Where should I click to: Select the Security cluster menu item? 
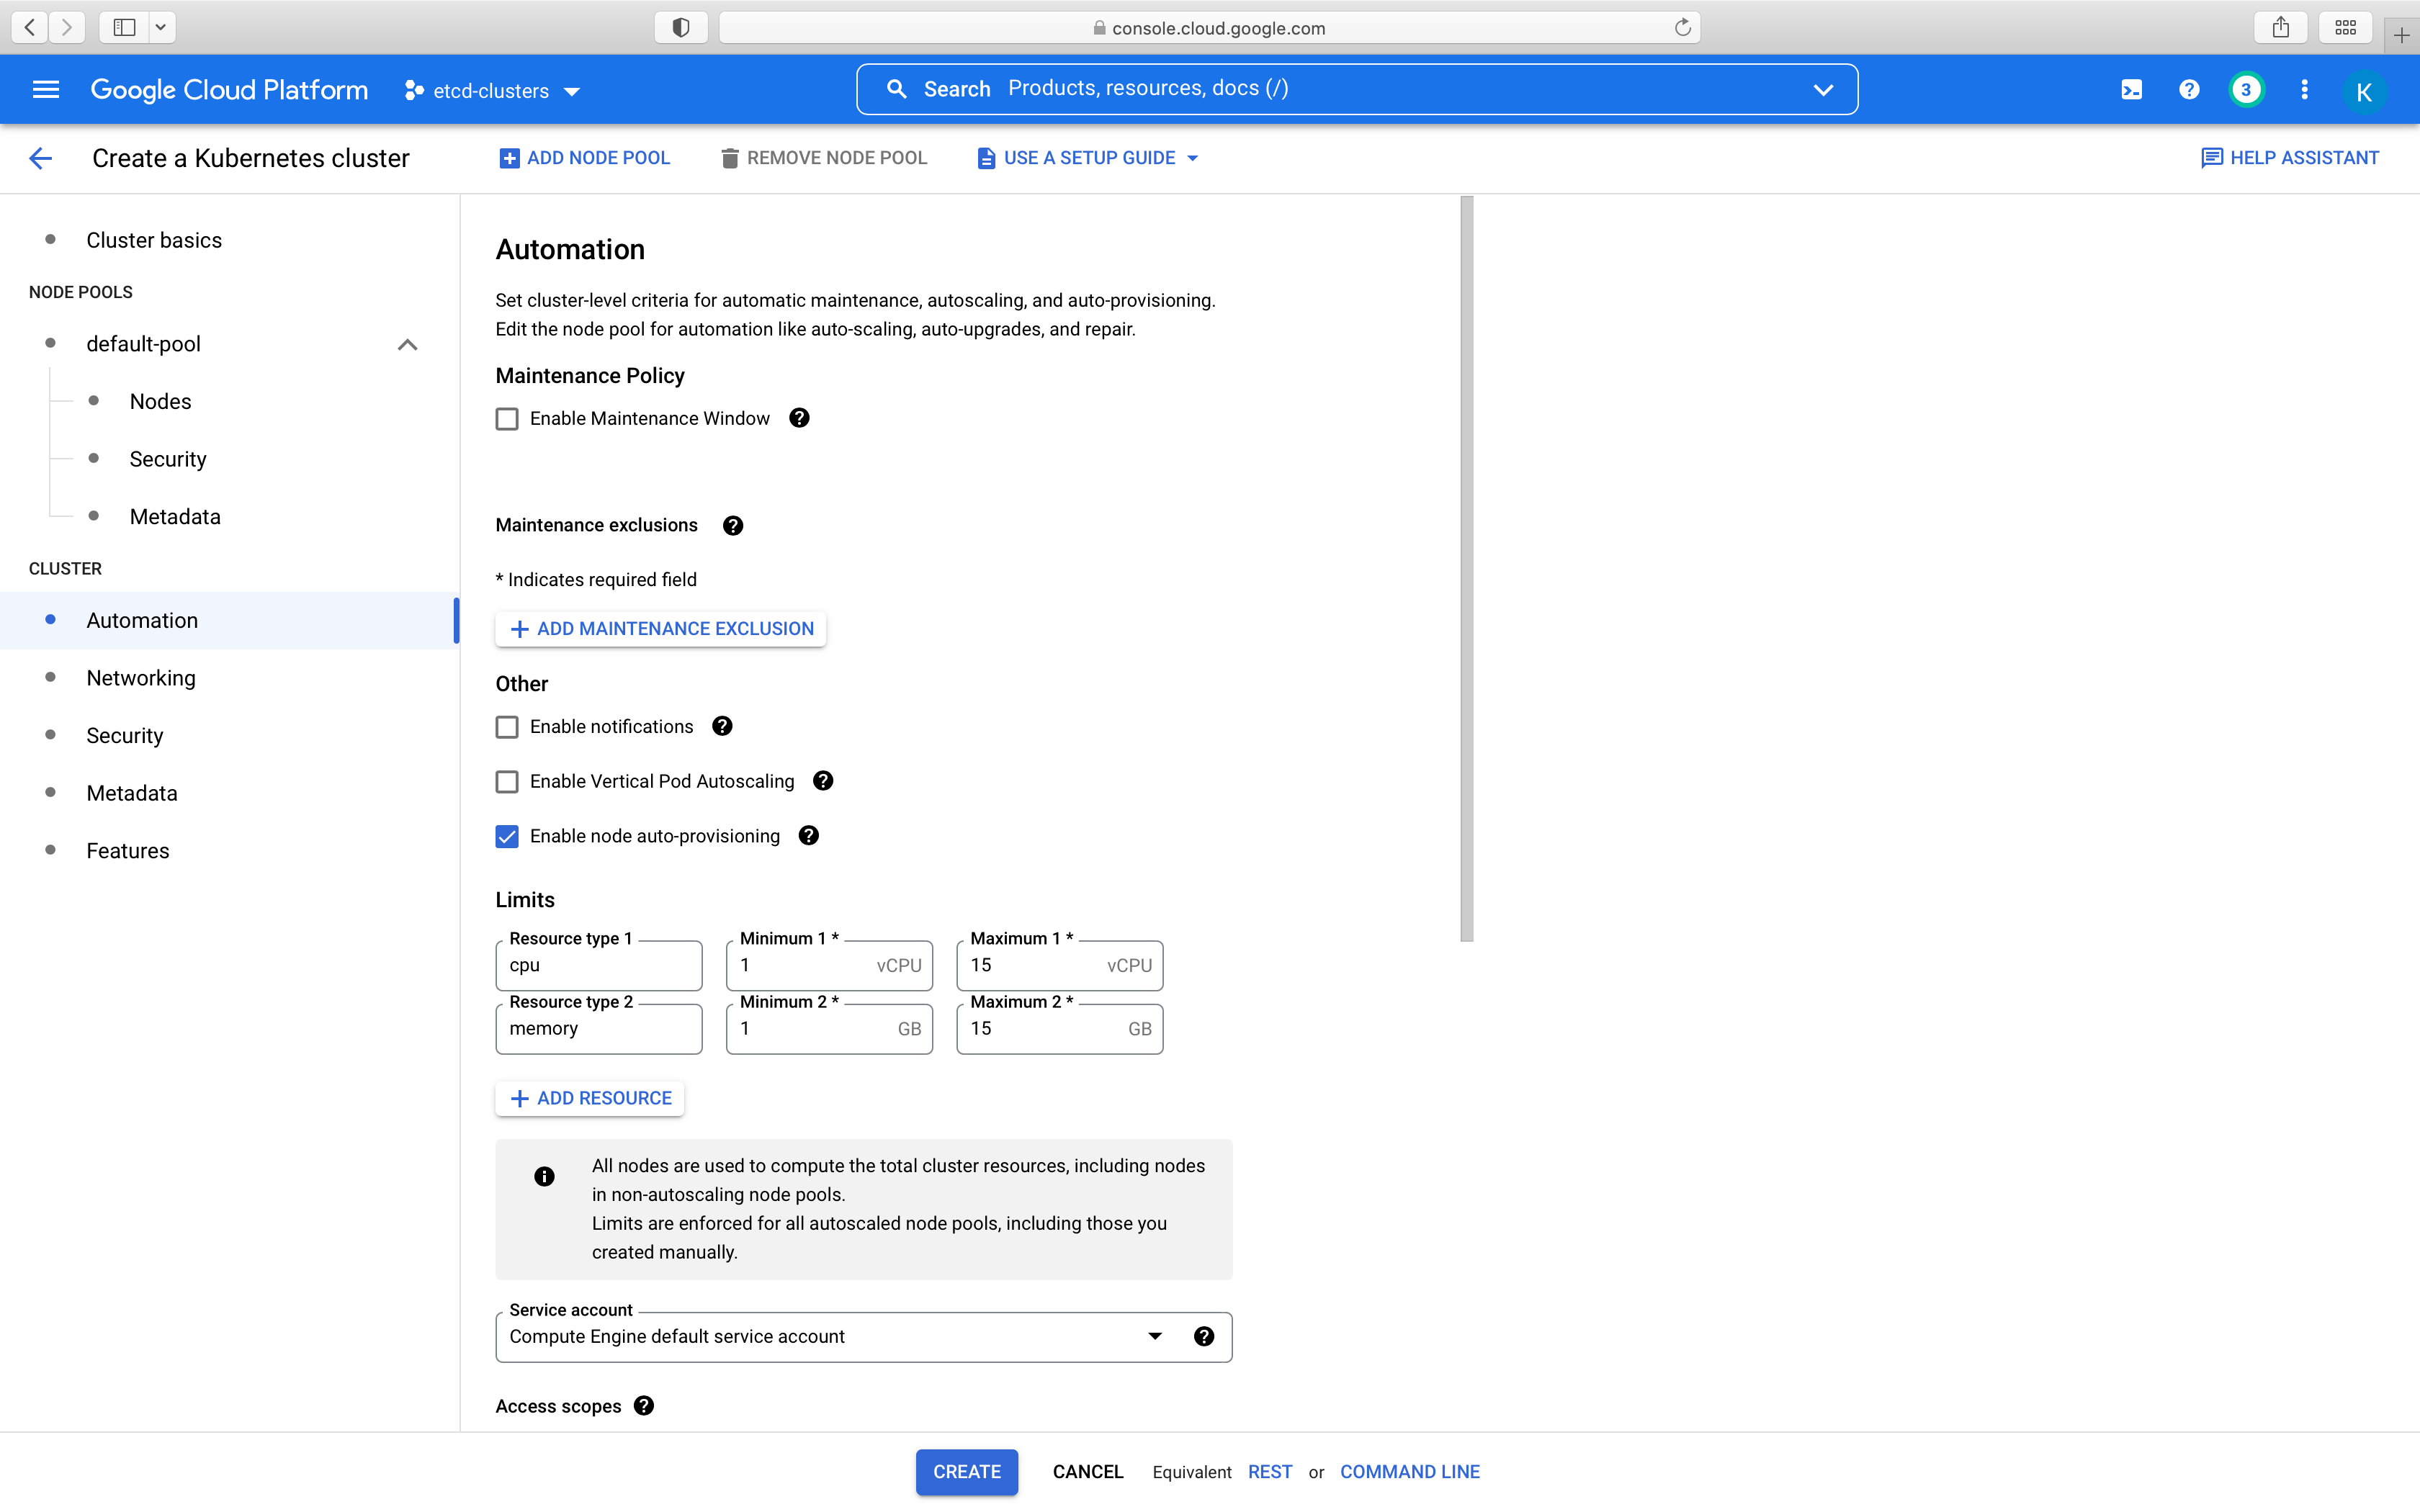point(124,735)
